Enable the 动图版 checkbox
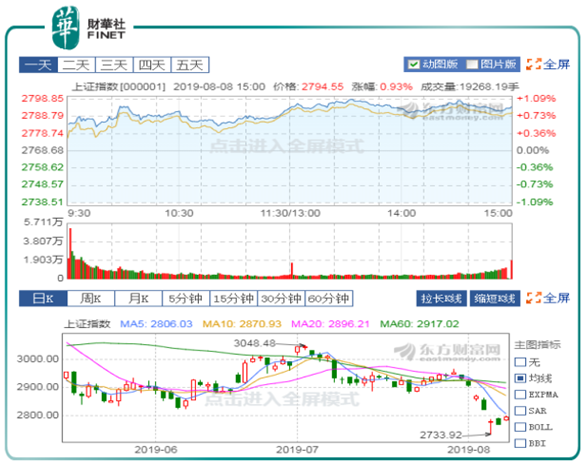This screenshot has width=586, height=466. coord(413,65)
